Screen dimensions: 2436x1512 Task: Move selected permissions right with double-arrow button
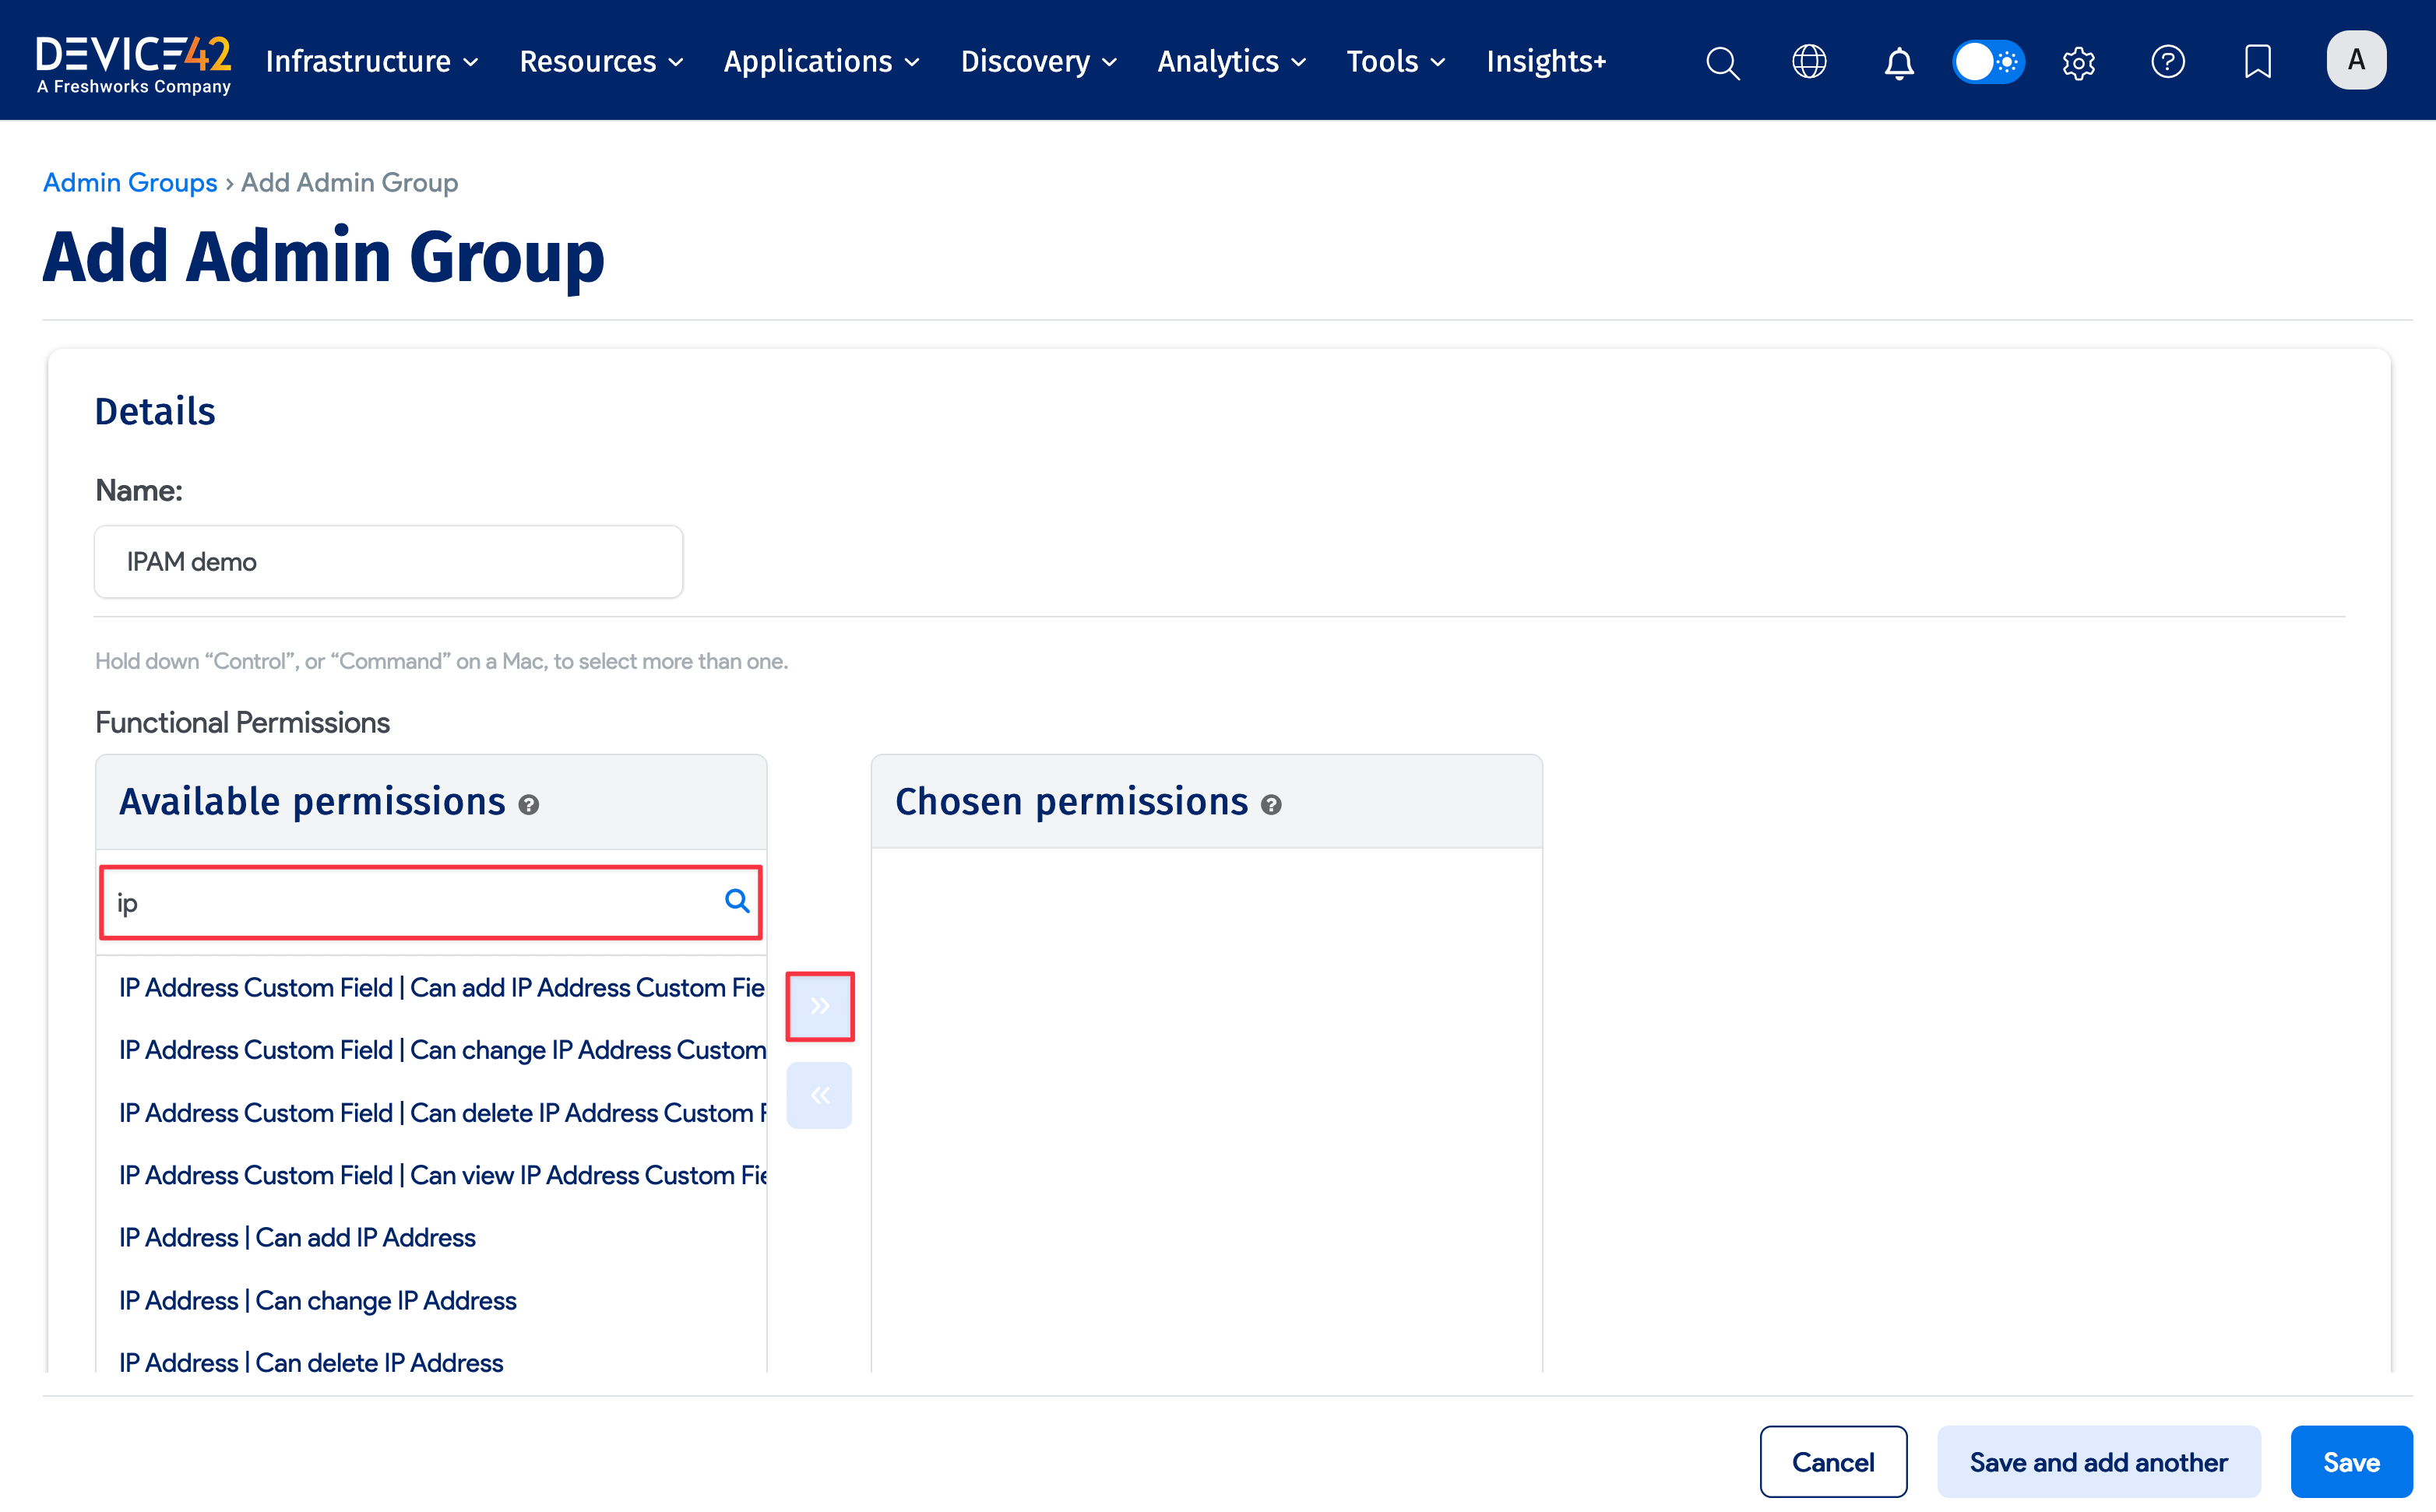[819, 1006]
